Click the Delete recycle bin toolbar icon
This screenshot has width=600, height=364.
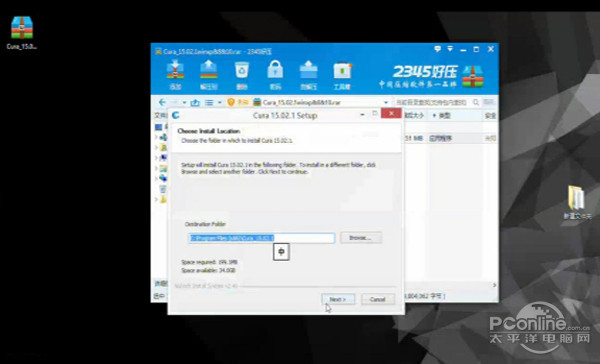[x=242, y=75]
